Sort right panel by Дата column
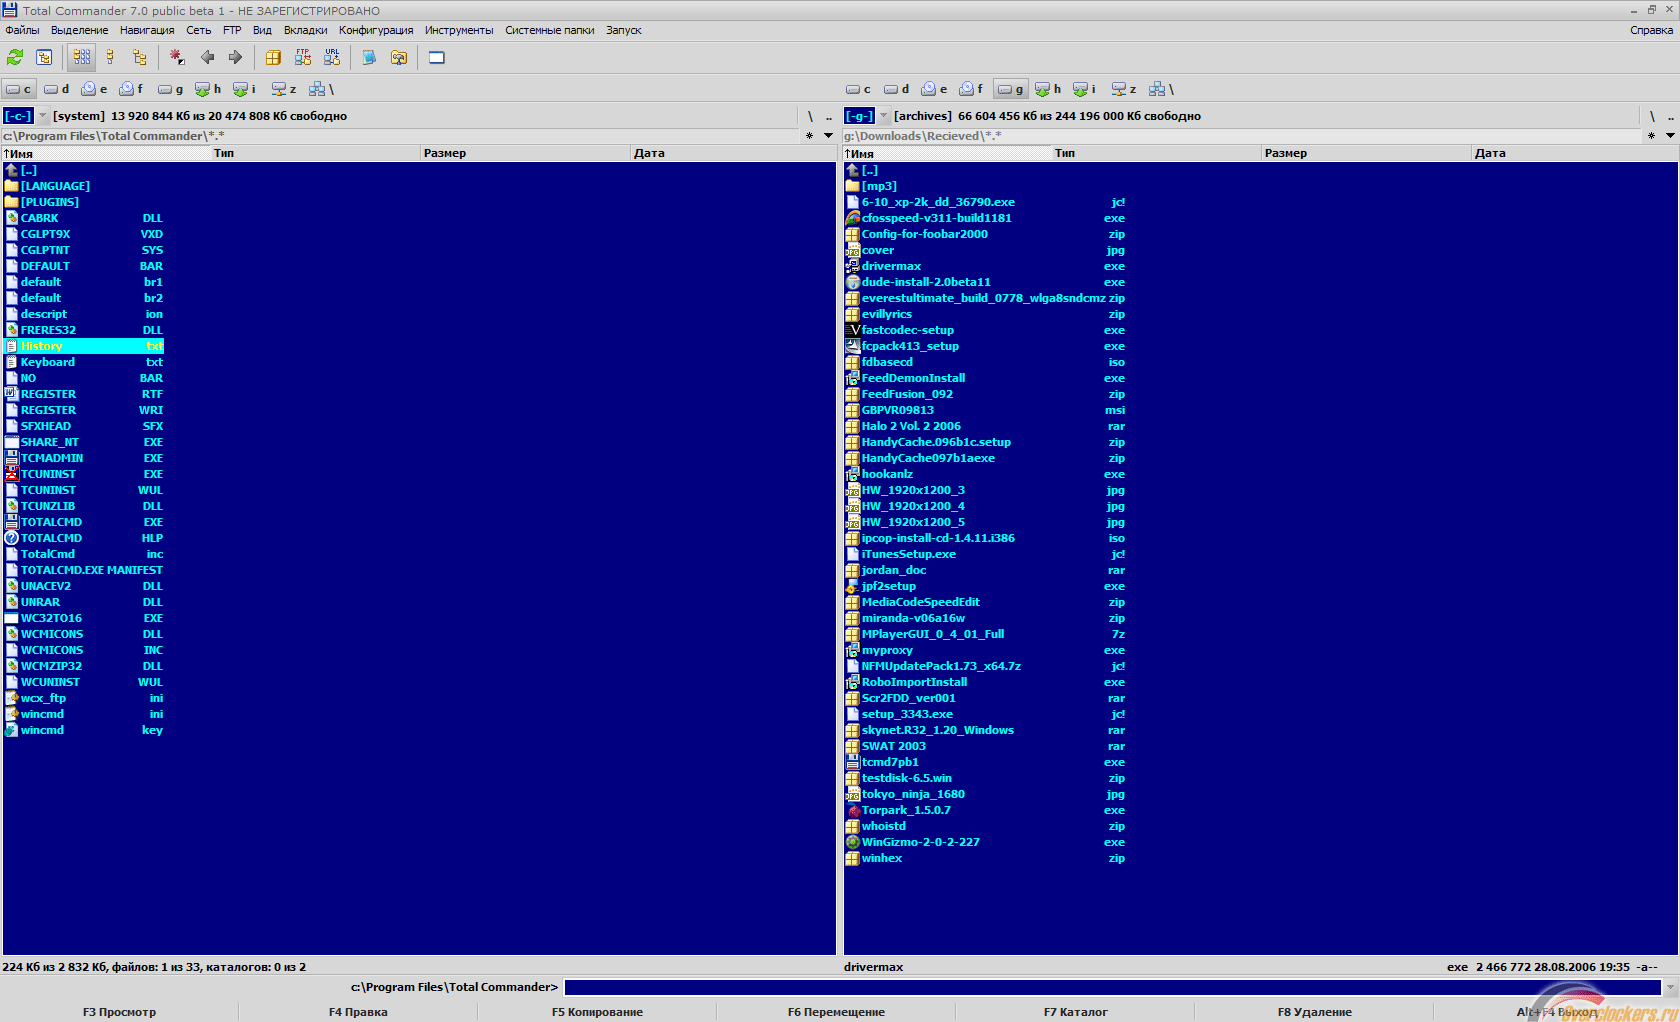1680x1022 pixels. point(1575,153)
